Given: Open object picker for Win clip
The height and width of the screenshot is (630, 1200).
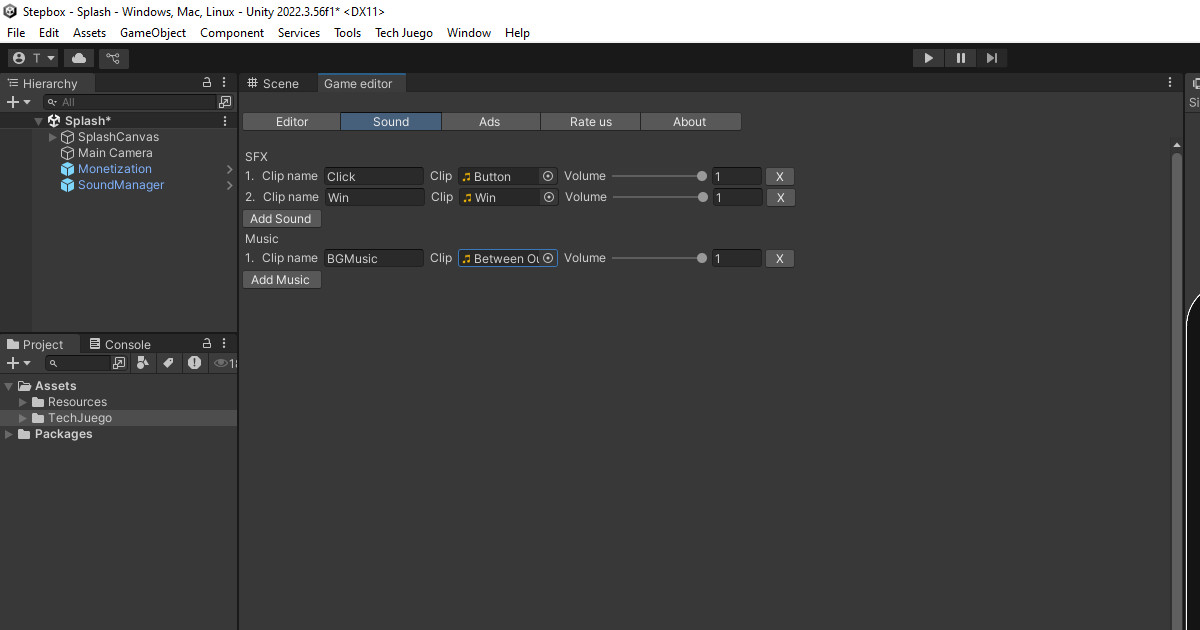Looking at the screenshot, I should [548, 197].
